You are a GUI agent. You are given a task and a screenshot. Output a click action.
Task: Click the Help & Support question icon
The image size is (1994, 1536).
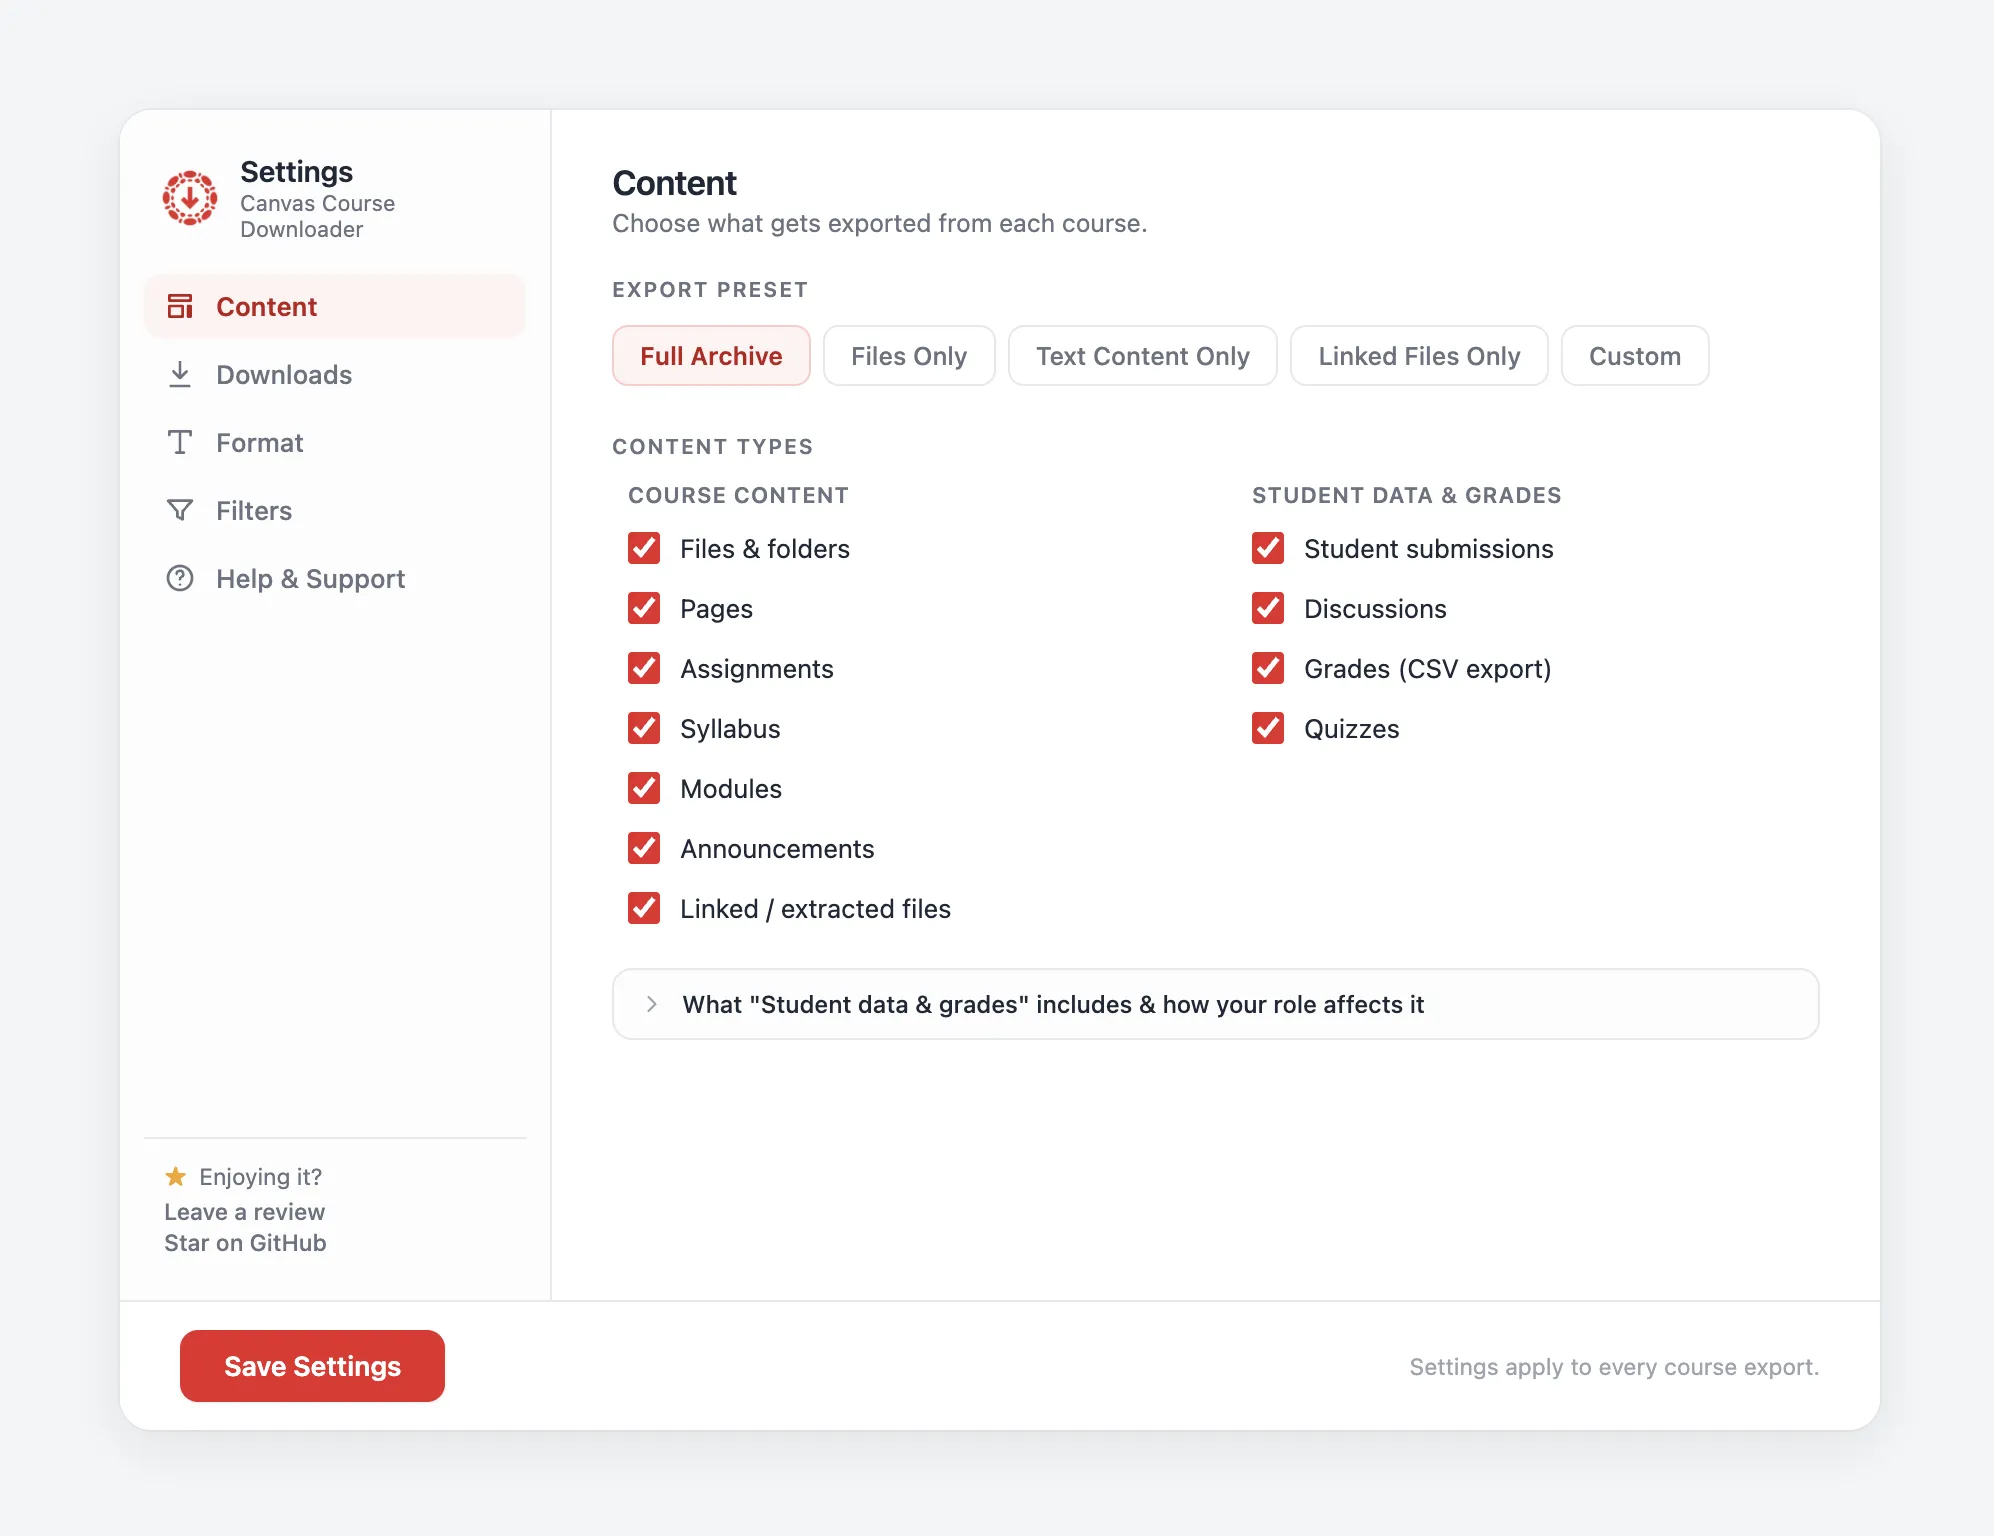[x=180, y=578]
